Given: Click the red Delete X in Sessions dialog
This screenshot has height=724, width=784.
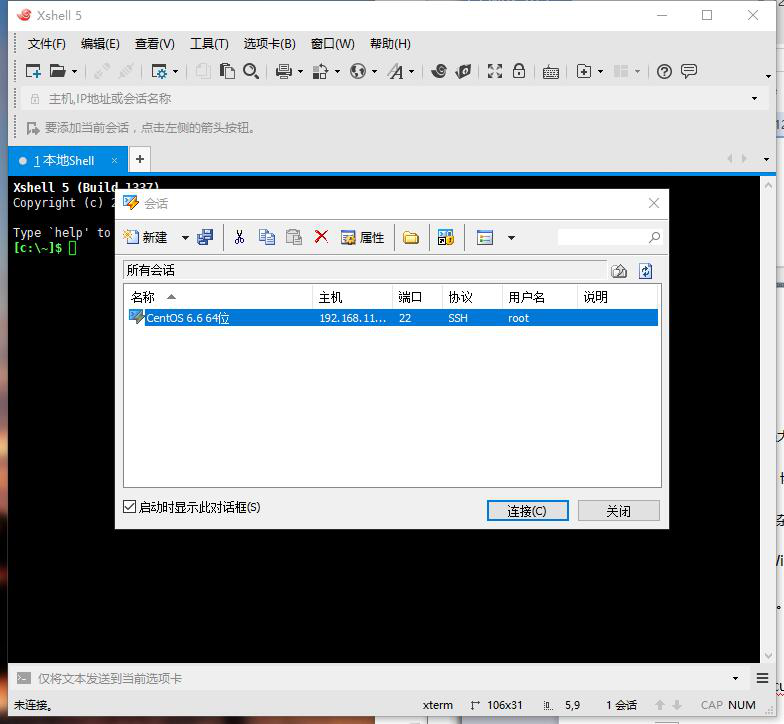Looking at the screenshot, I should 321,236.
